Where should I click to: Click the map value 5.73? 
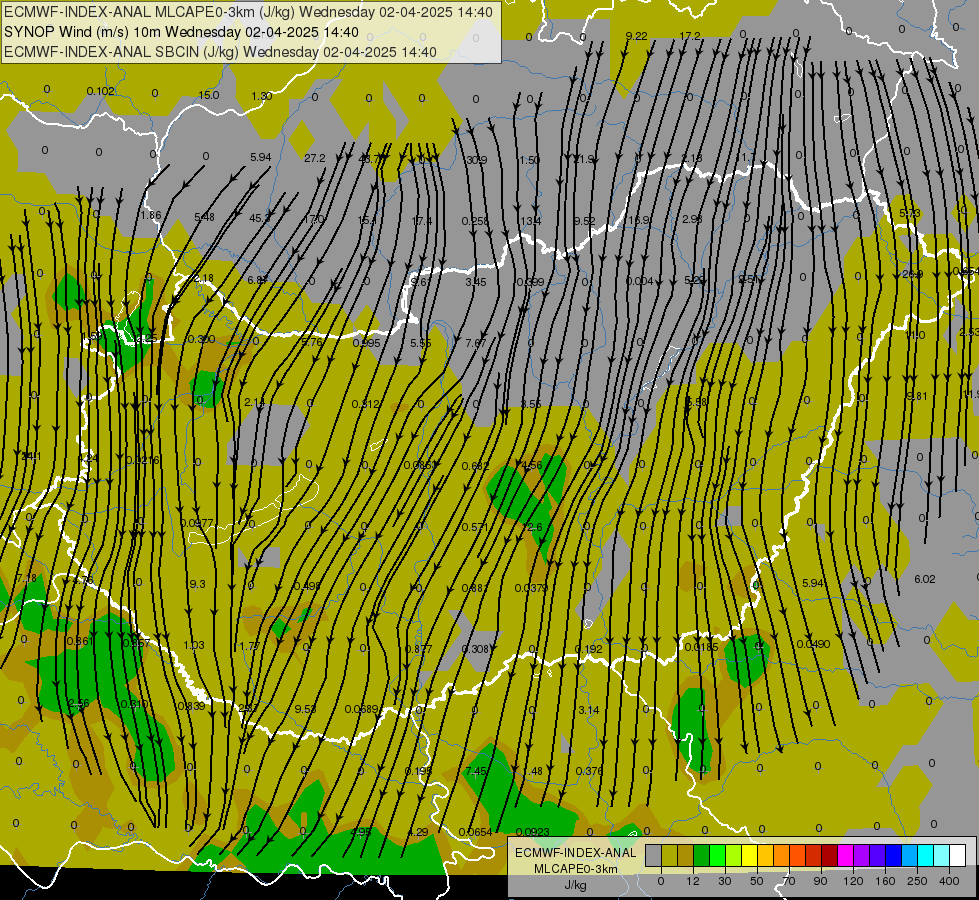pos(910,214)
